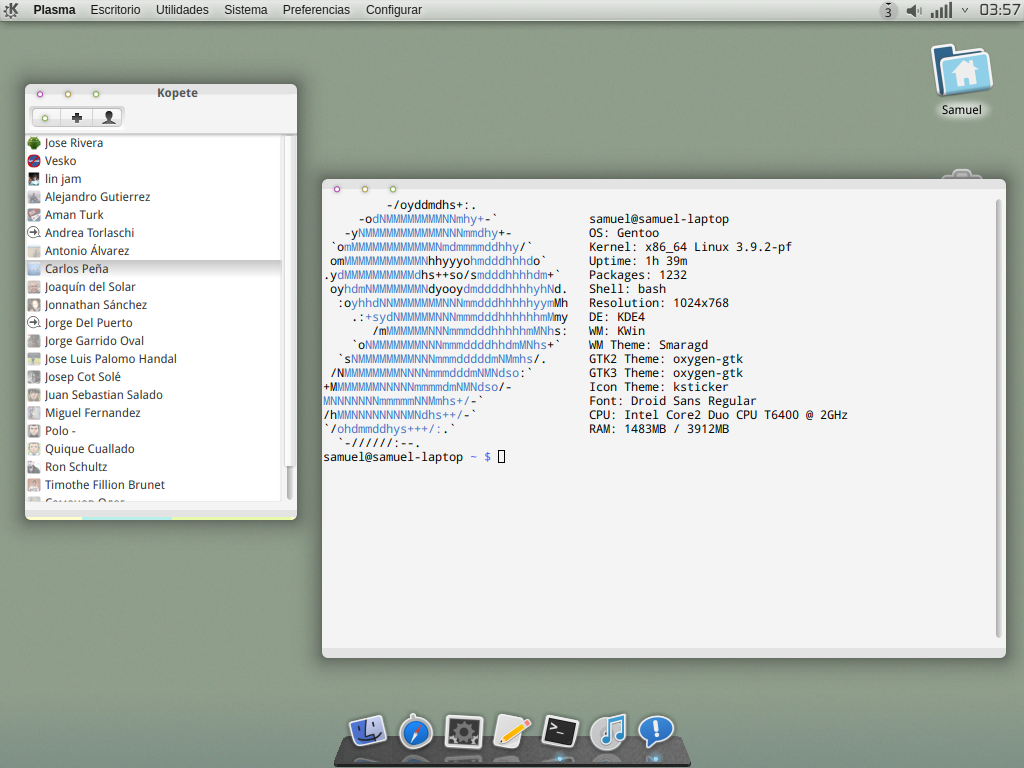Click the pink close dot on terminal window
Image resolution: width=1024 pixels, height=768 pixels.
[337, 189]
